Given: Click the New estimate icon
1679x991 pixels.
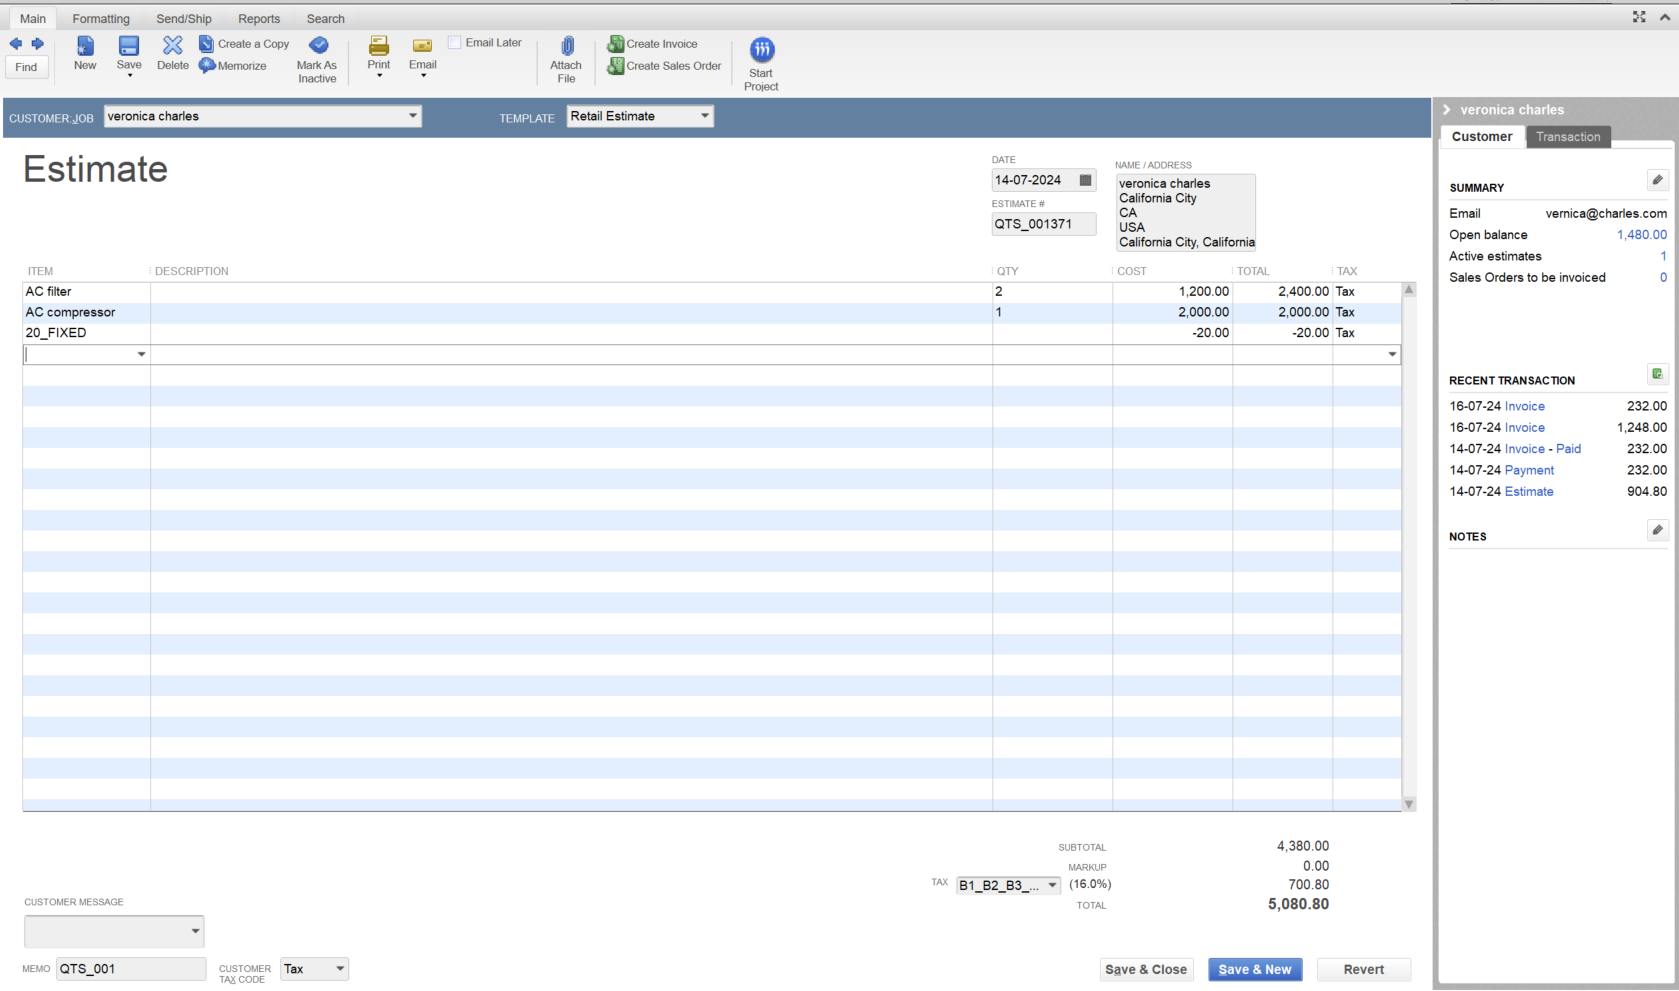Looking at the screenshot, I should [85, 46].
